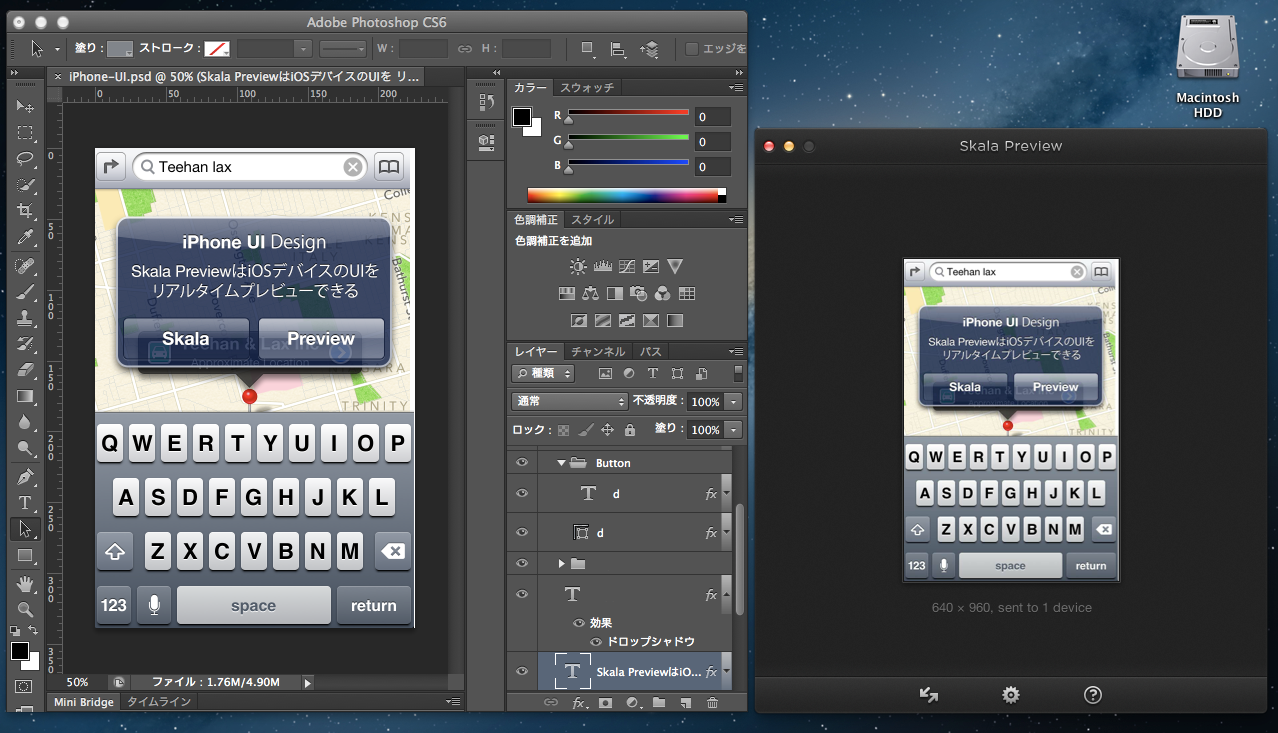Viewport: 1278px width, 733px height.
Task: Create a new layer group
Action: pyautogui.click(x=659, y=703)
